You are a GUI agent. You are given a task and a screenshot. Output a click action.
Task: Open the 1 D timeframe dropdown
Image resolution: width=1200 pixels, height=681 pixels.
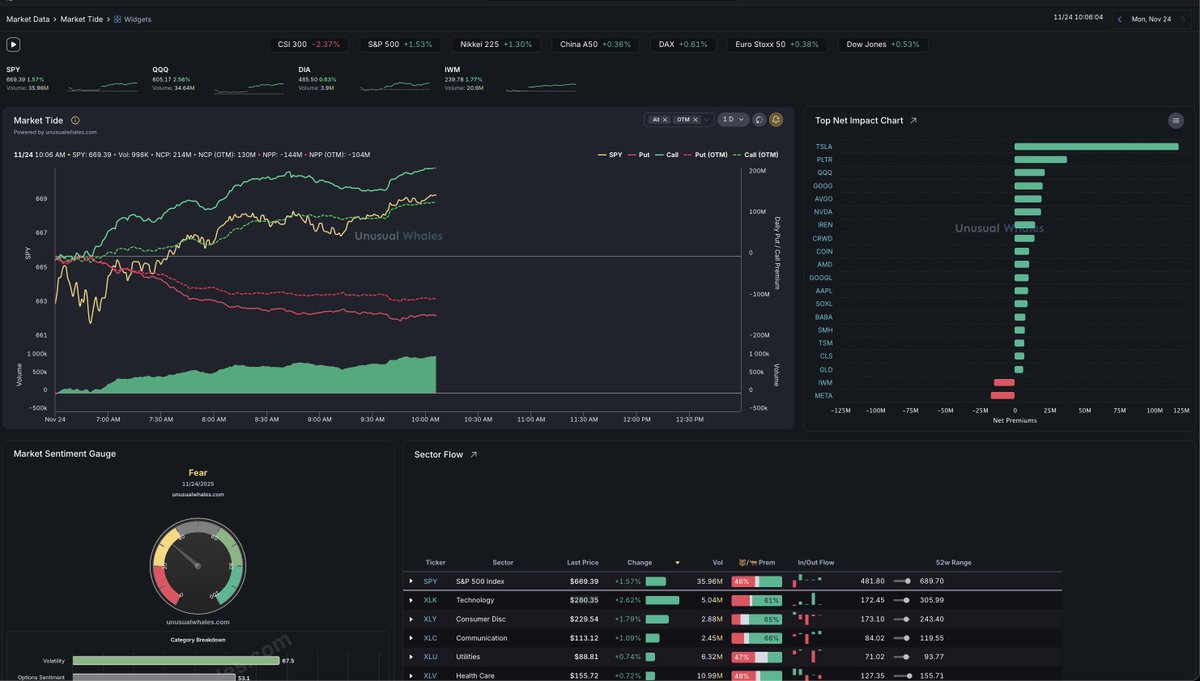click(x=733, y=120)
